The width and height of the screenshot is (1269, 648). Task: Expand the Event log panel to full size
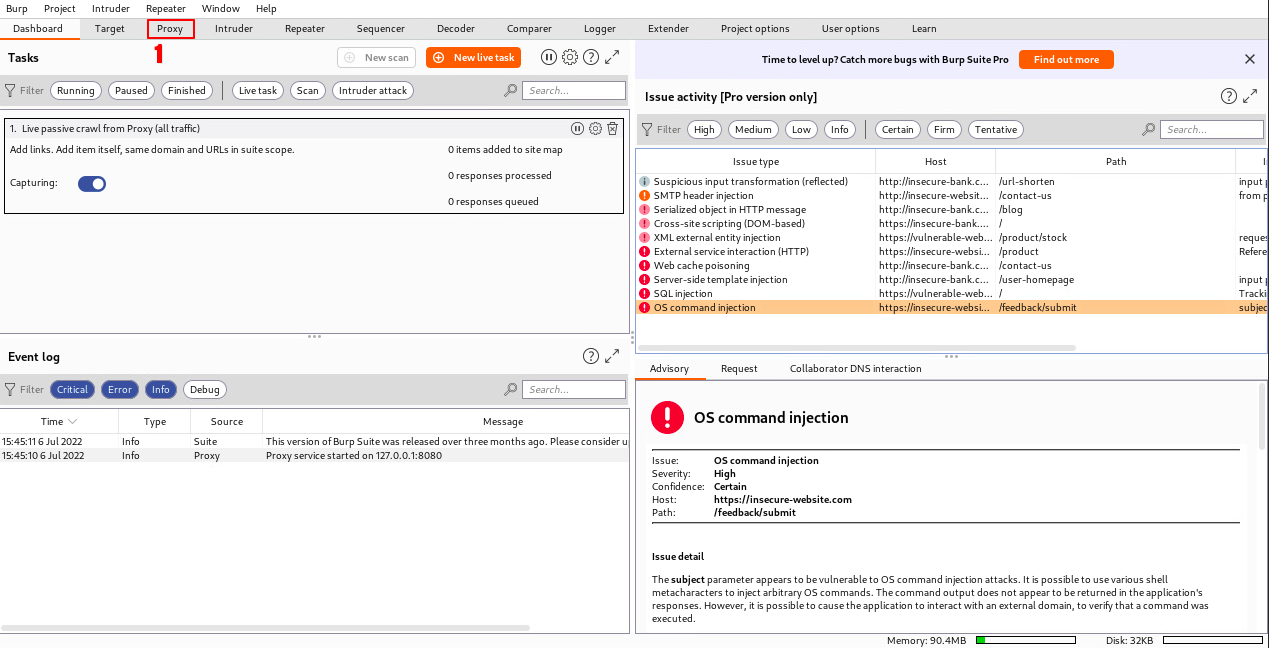(x=613, y=357)
